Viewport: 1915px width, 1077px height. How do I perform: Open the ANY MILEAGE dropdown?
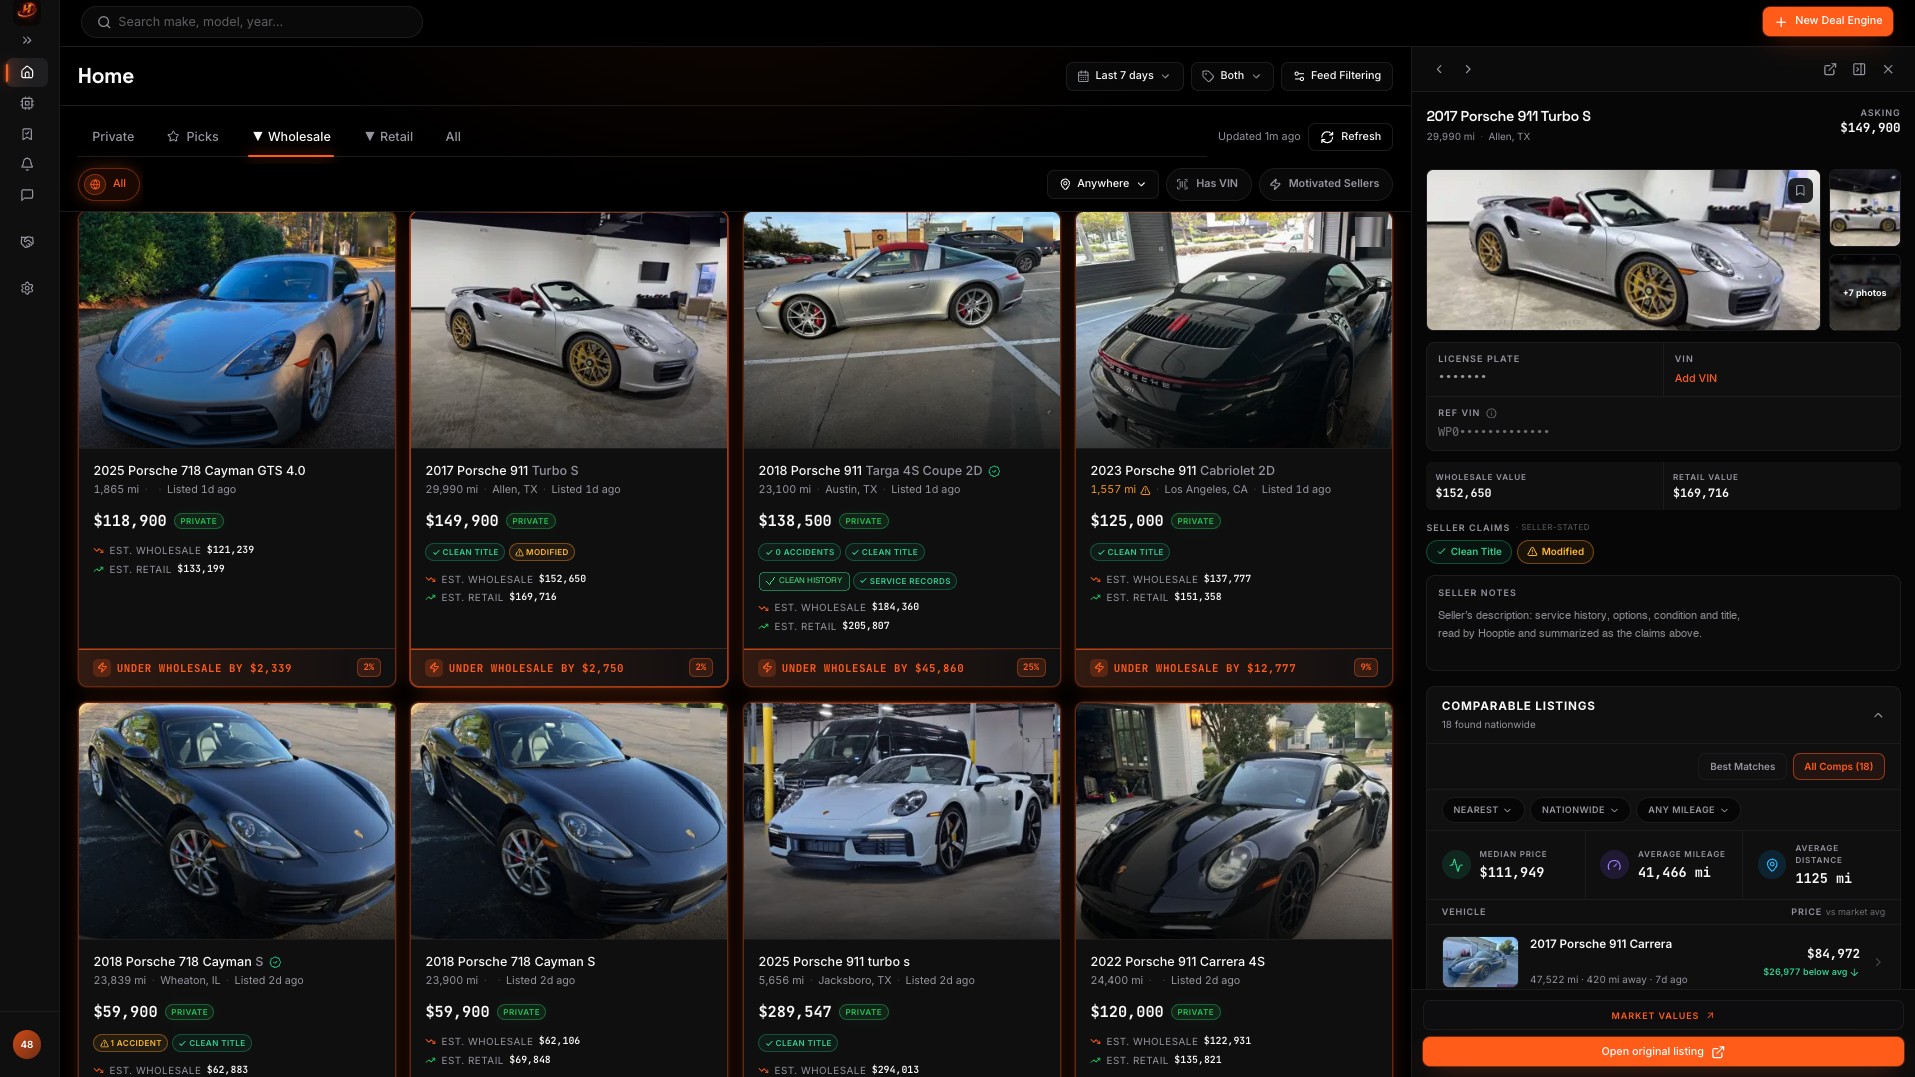point(1687,810)
